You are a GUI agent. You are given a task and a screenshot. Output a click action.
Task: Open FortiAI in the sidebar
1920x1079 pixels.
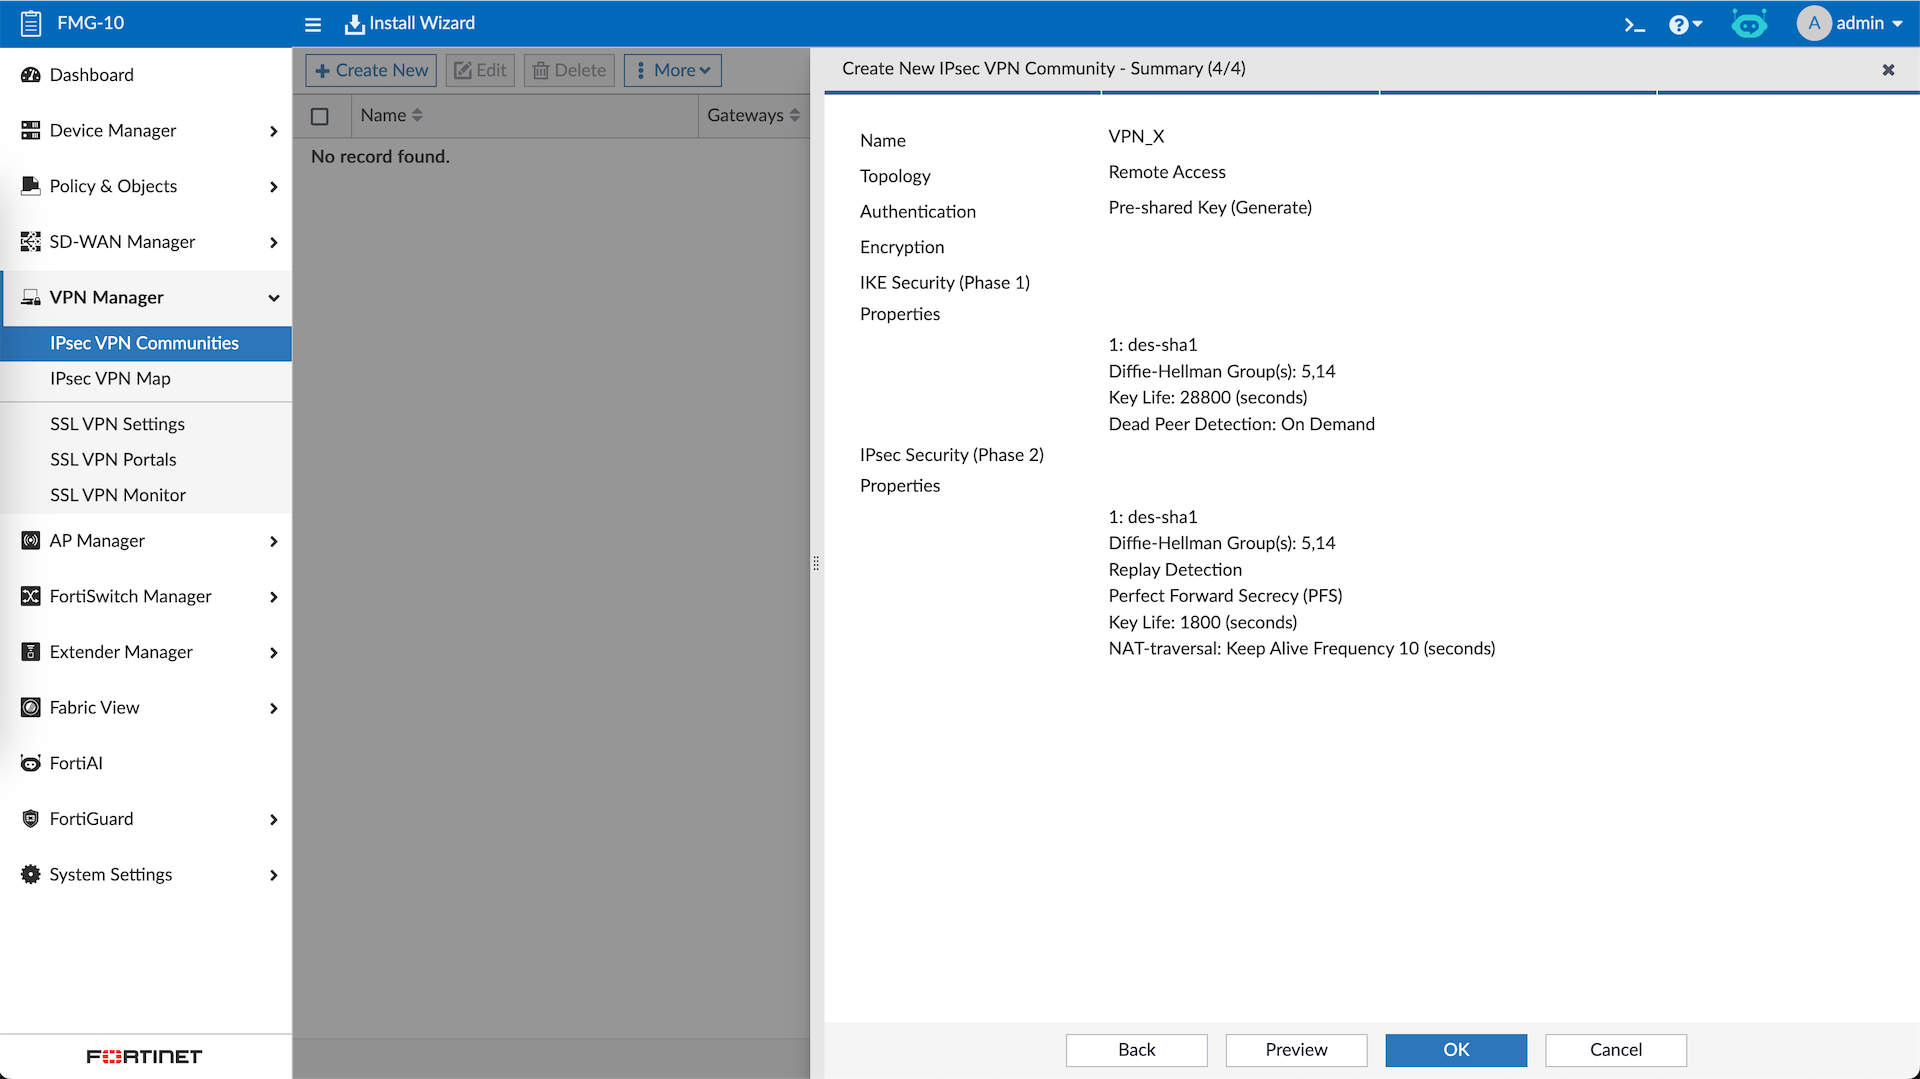click(x=76, y=763)
